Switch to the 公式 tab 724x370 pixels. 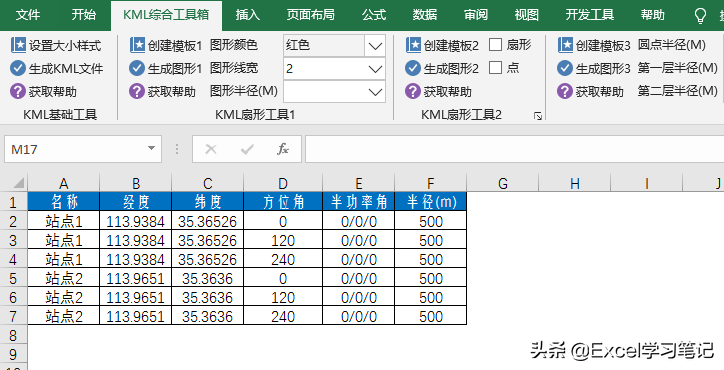coord(374,15)
